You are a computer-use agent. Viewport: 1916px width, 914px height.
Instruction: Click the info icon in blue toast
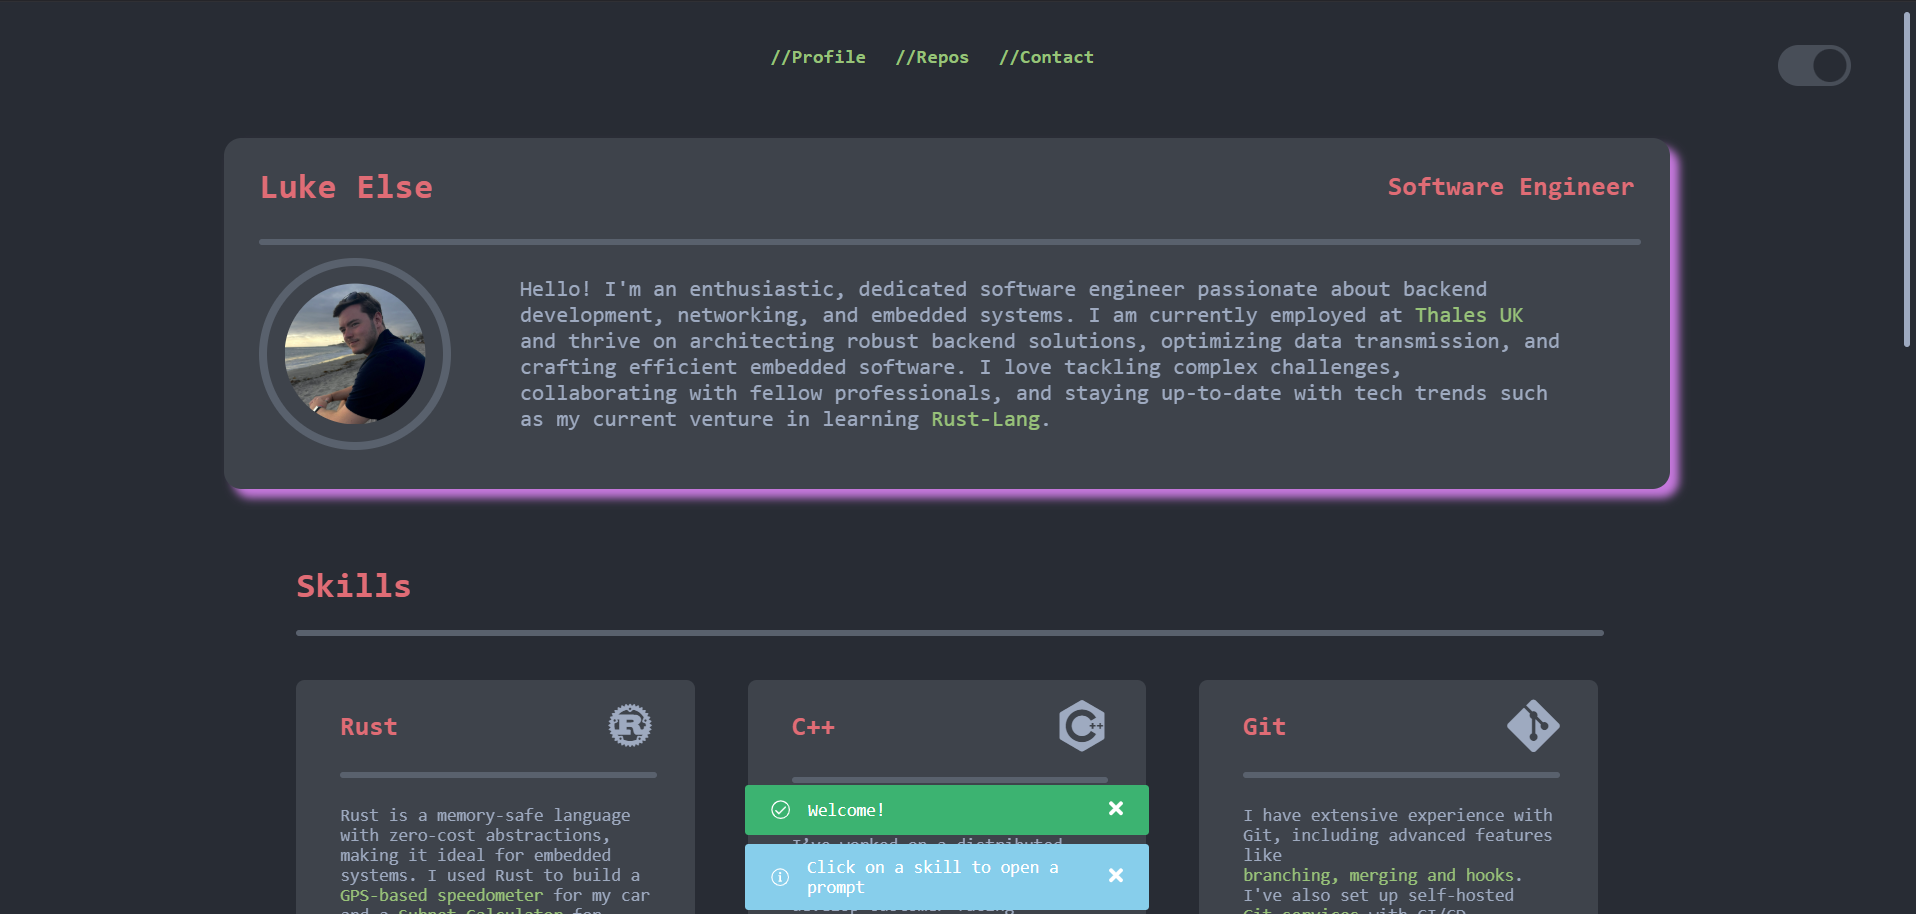coord(781,877)
